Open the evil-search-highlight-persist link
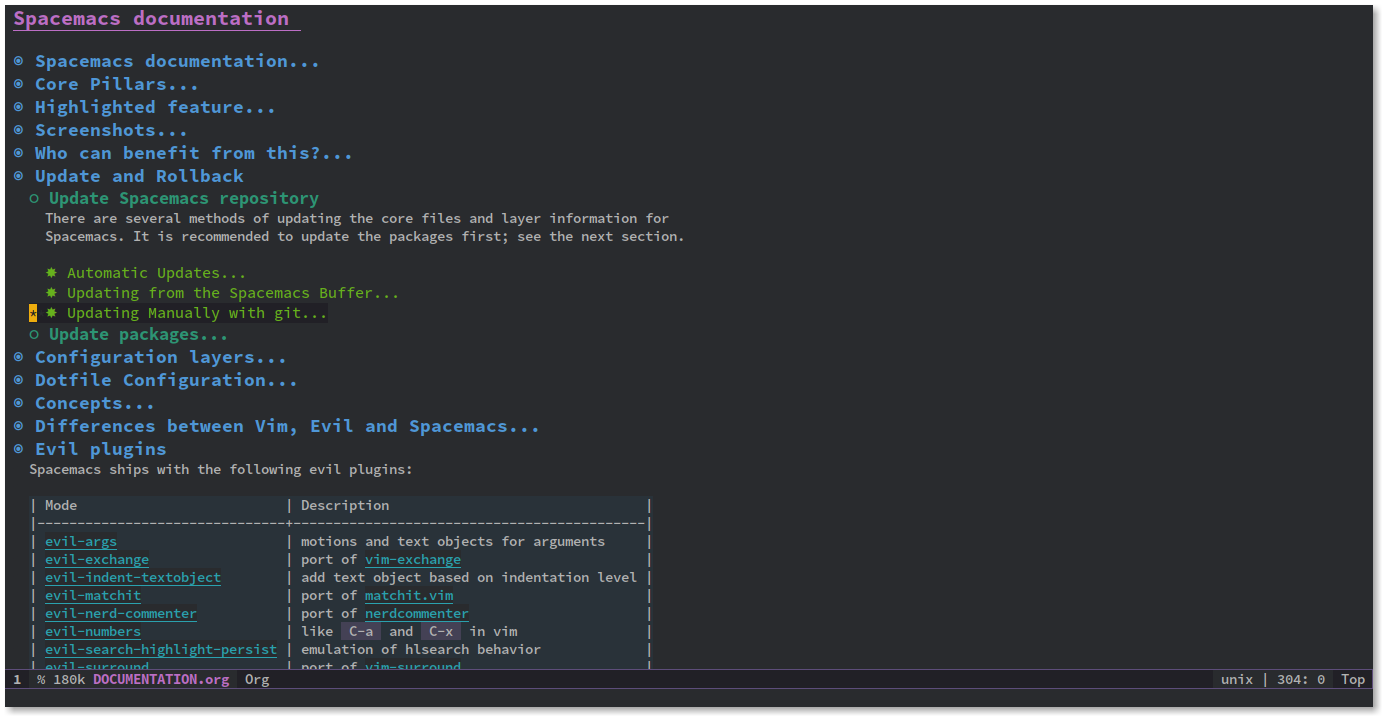The width and height of the screenshot is (1382, 716). click(161, 650)
